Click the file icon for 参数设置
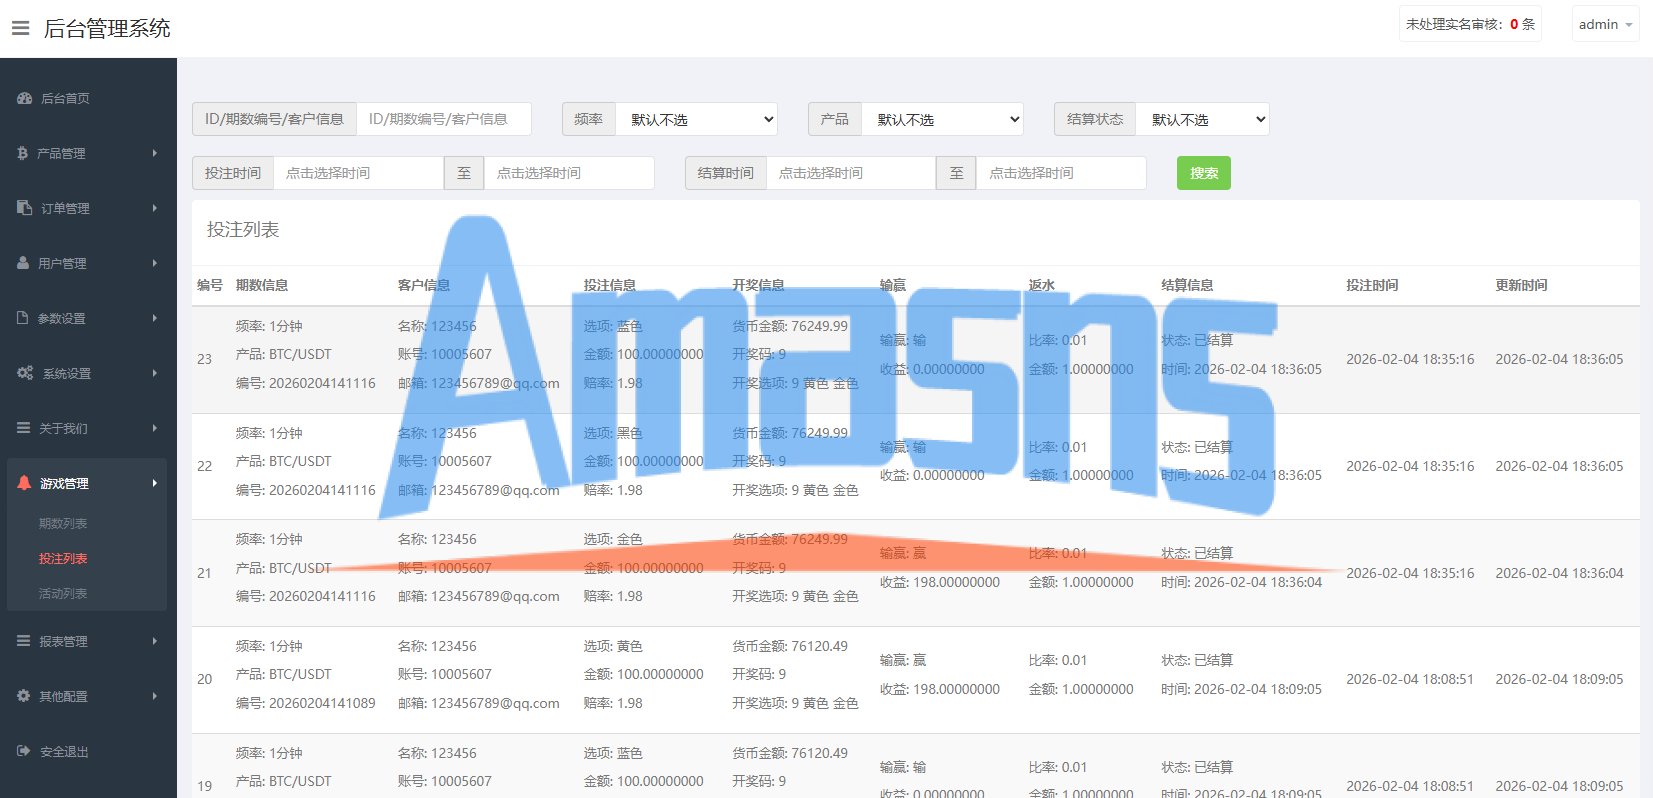Screen dimensions: 1653x798 click(x=23, y=318)
